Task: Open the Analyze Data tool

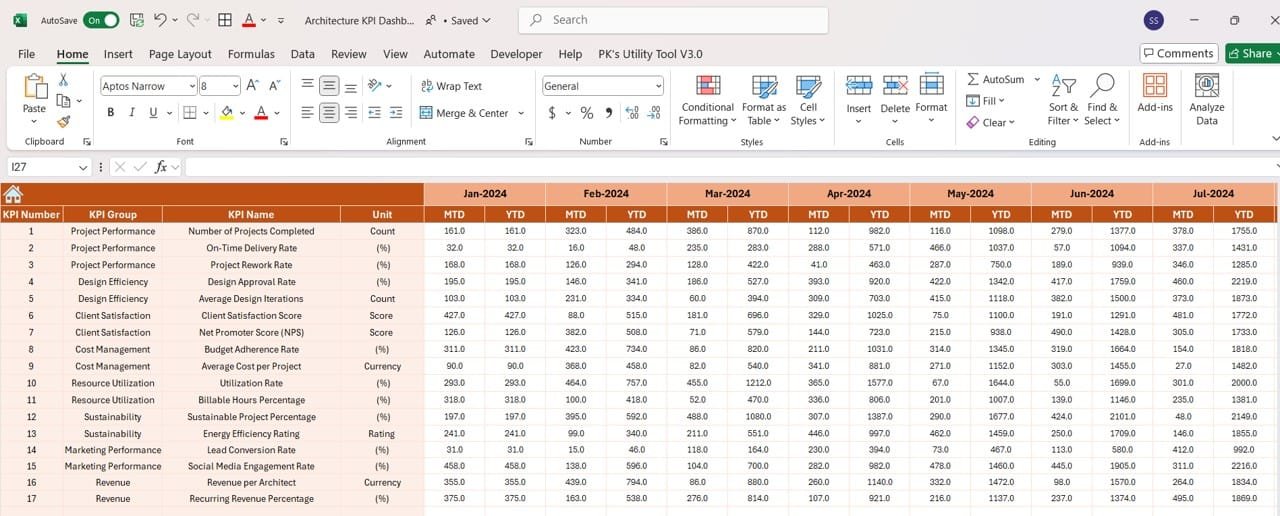Action: click(x=1206, y=100)
